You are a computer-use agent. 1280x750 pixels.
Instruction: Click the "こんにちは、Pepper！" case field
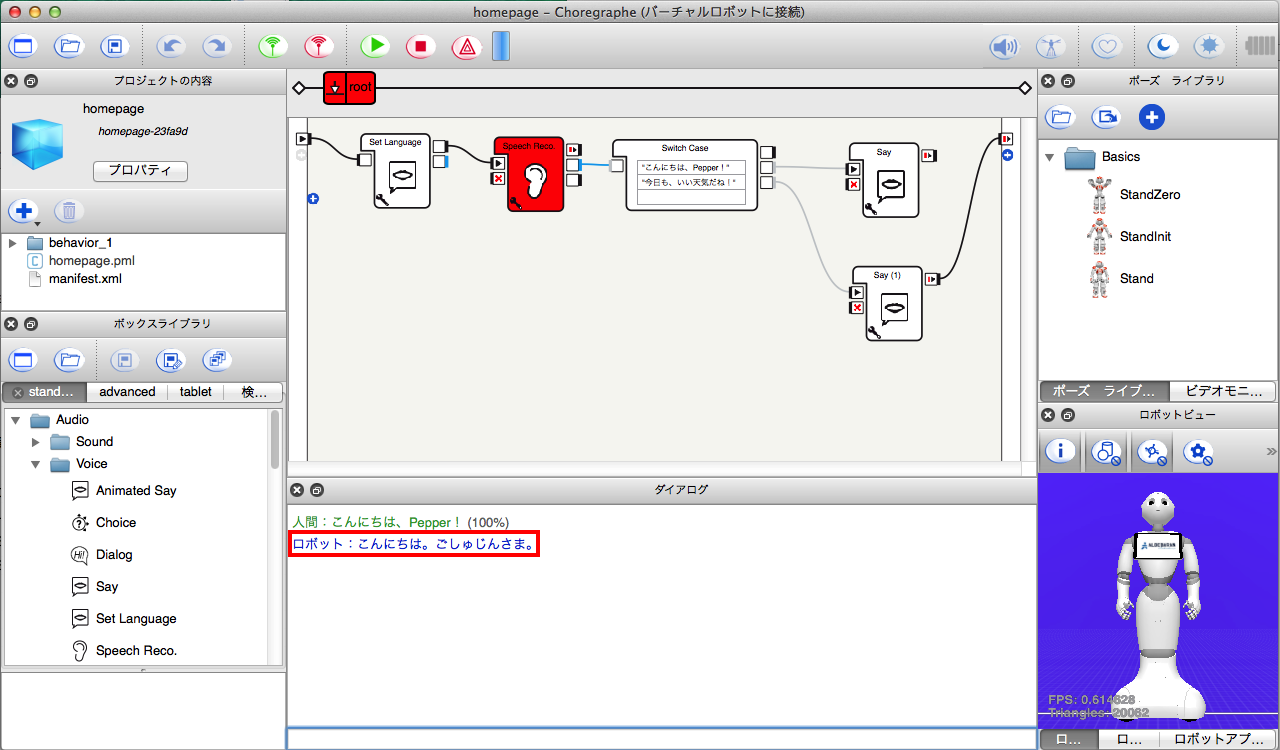[x=692, y=167]
